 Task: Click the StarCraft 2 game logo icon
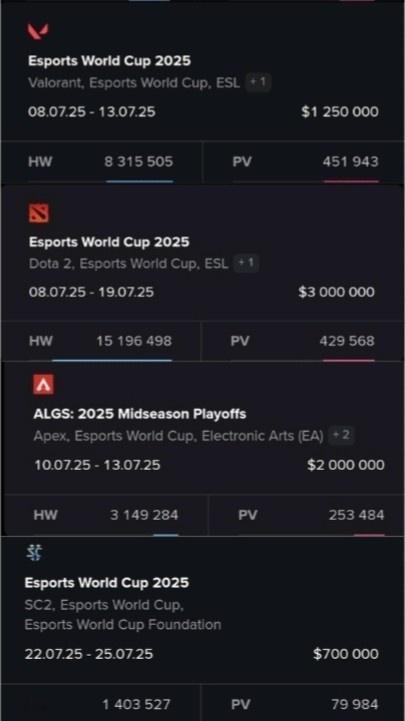tap(34, 553)
